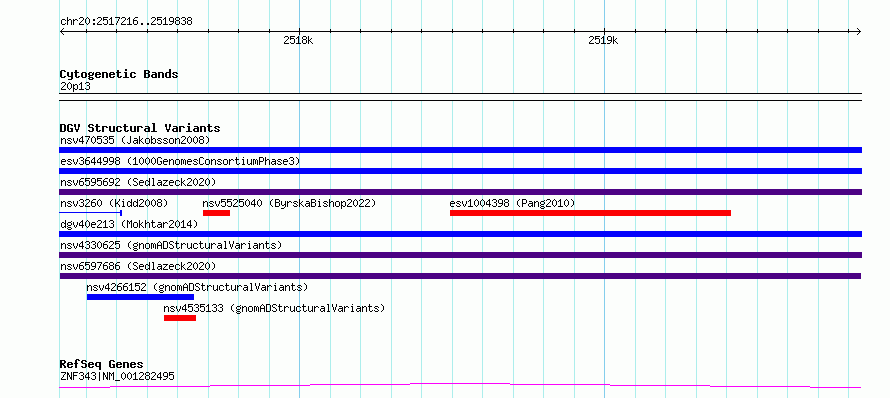The width and height of the screenshot is (890, 398).
Task: Click nsv4266152 (gnomADStructuralVariants) label
Action: (198, 287)
